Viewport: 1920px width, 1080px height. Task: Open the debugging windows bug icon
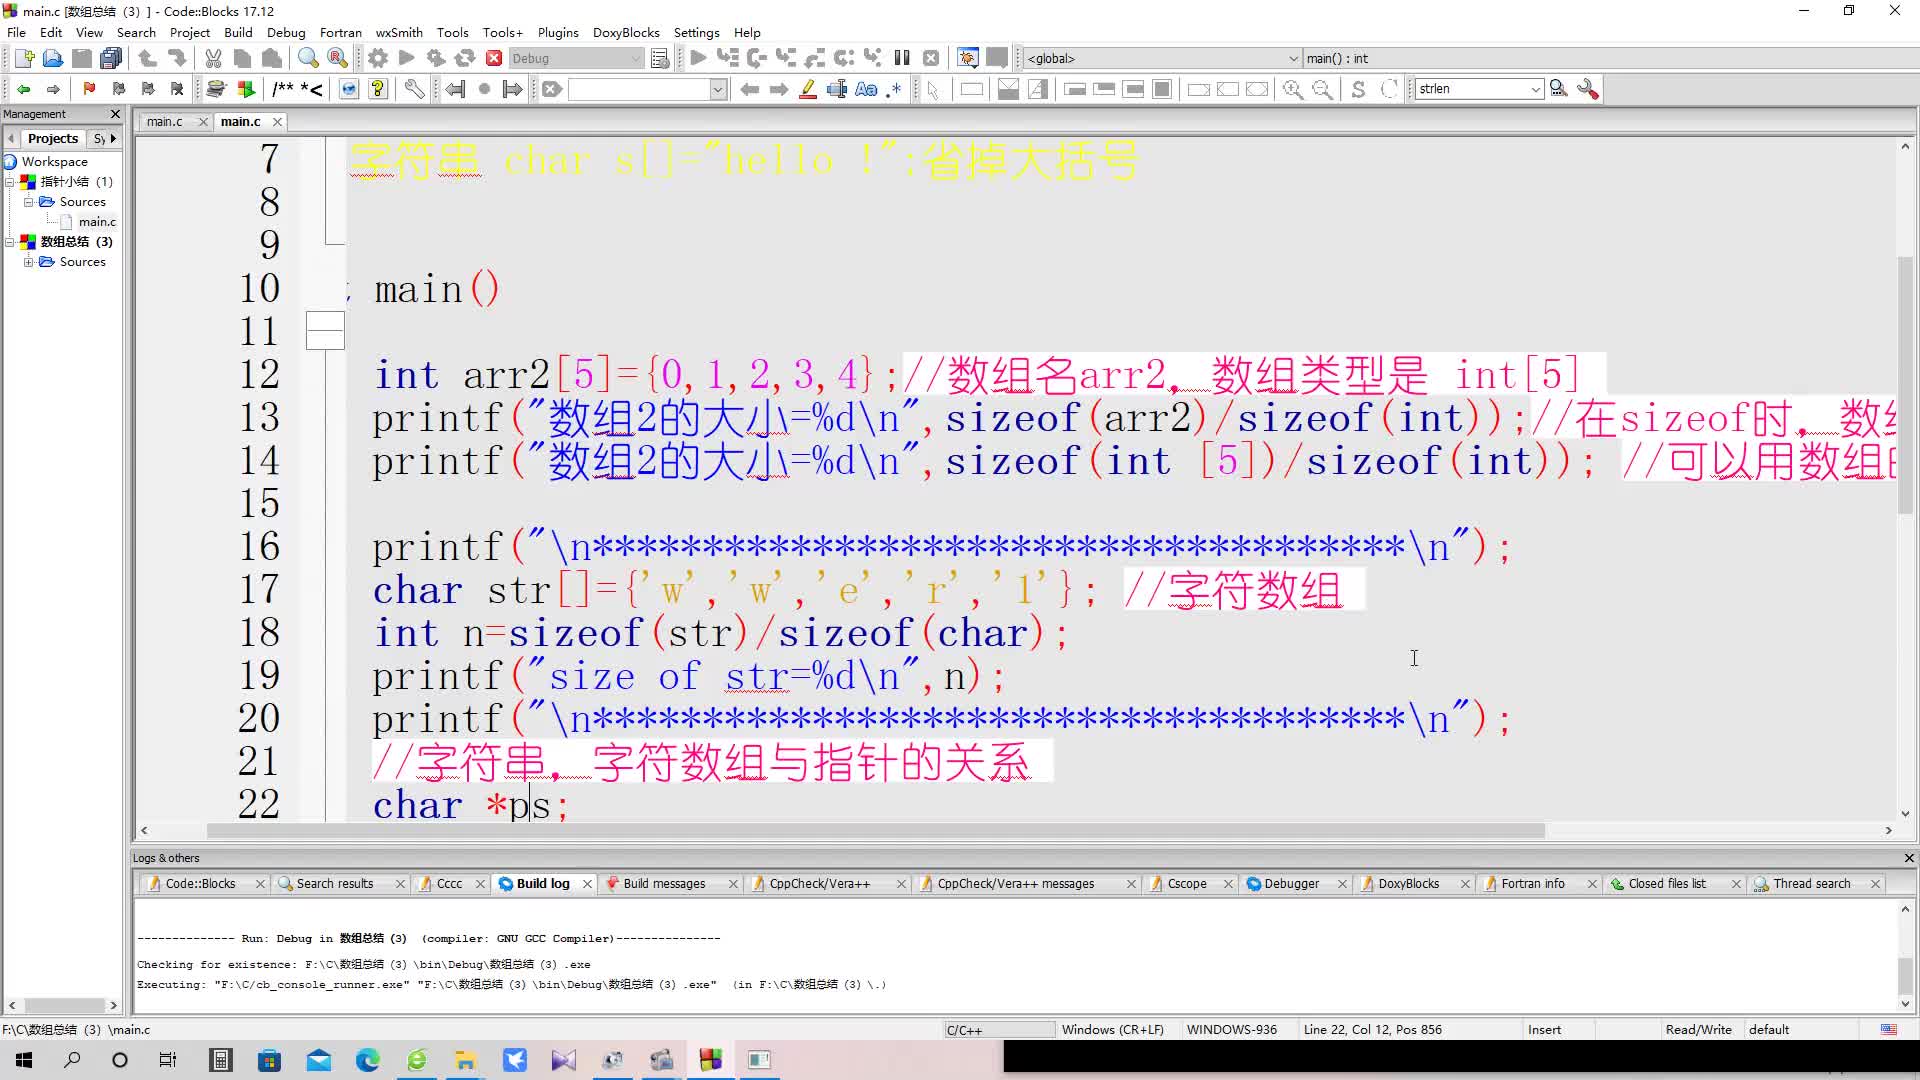967,58
